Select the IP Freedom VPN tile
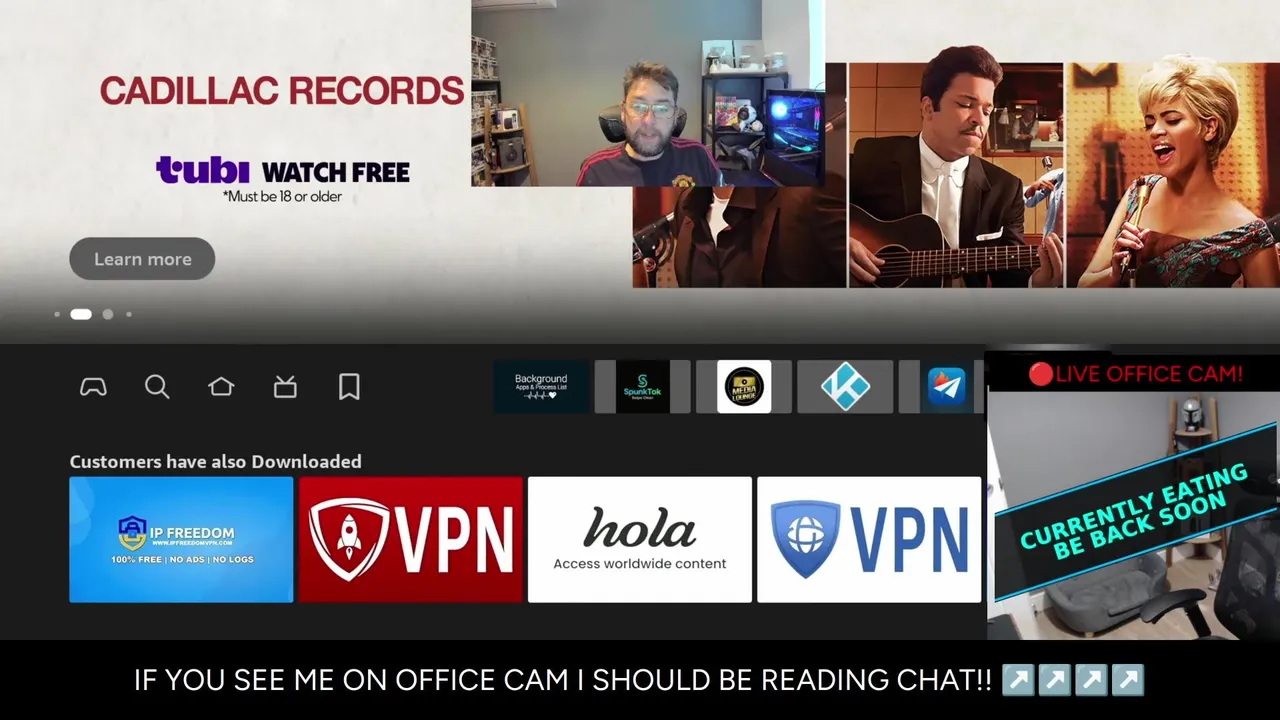1280x720 pixels. [x=181, y=540]
